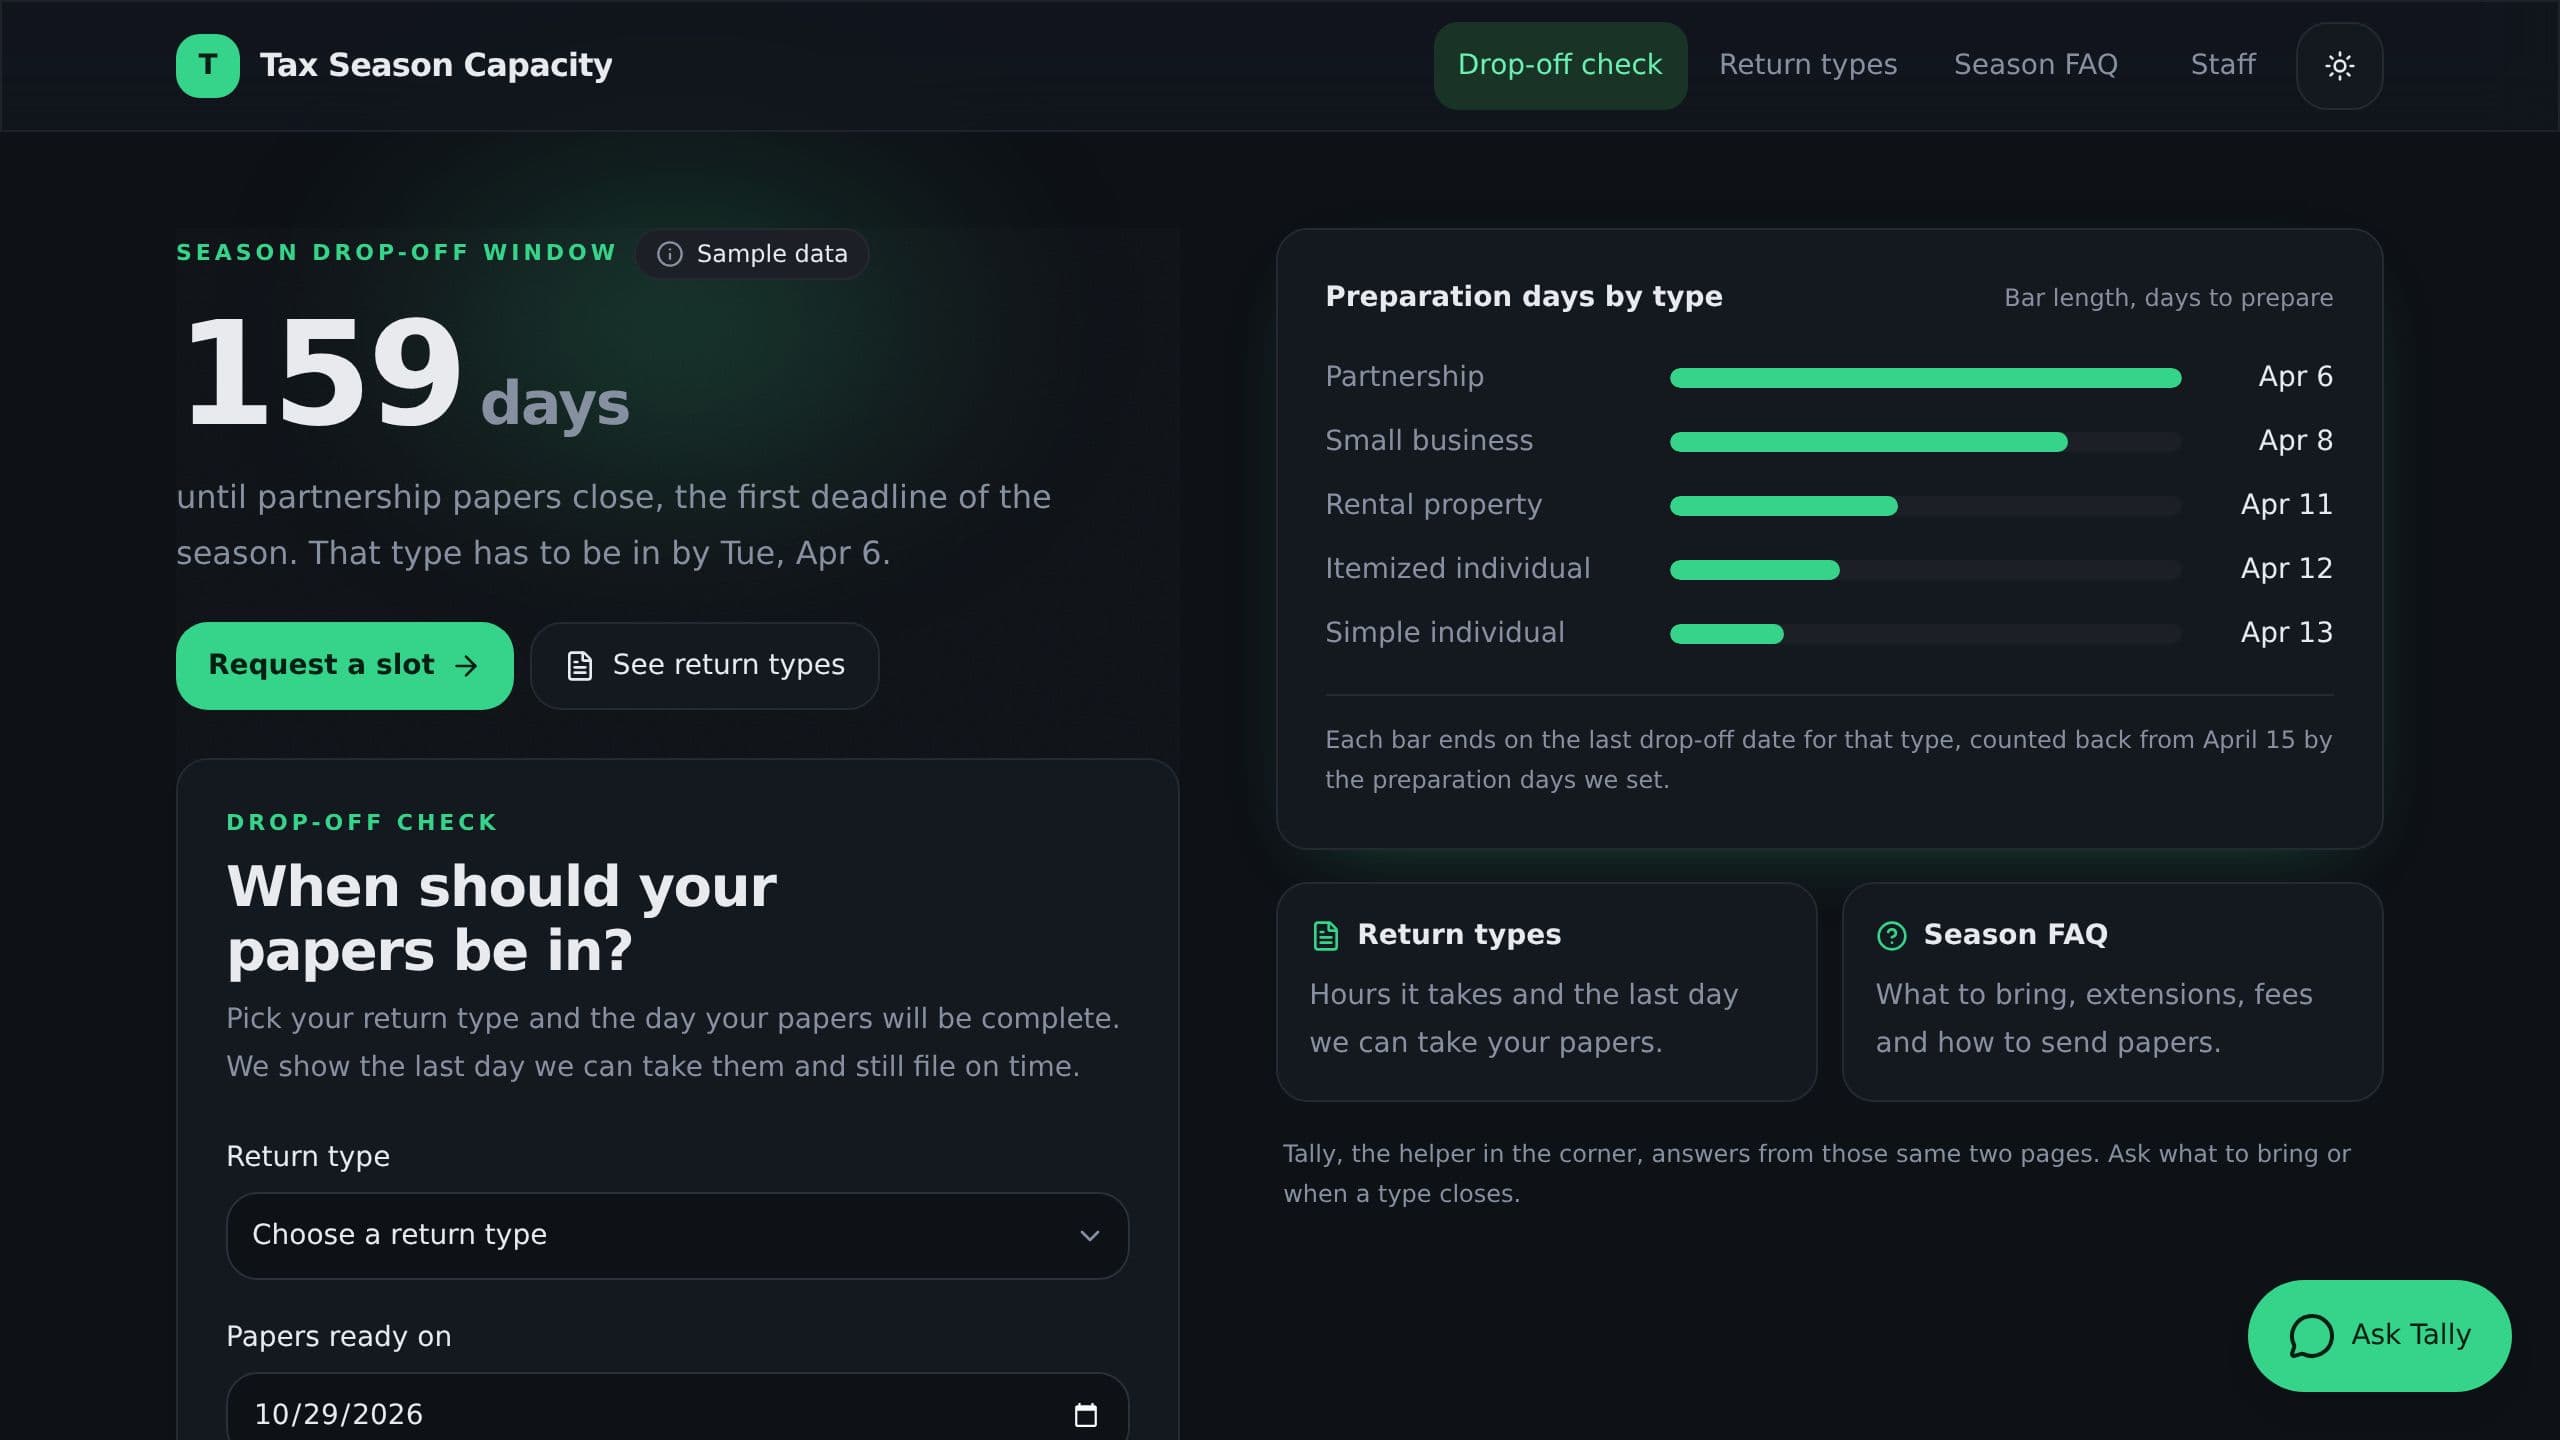The height and width of the screenshot is (1440, 2560).
Task: Expand the return type dropdown chevron
Action: point(1089,1236)
